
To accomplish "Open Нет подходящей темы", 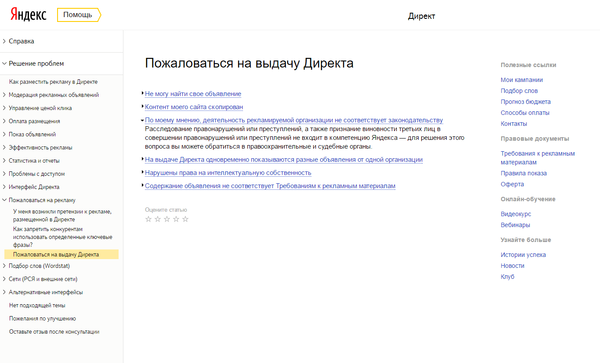I will coord(37,305).
